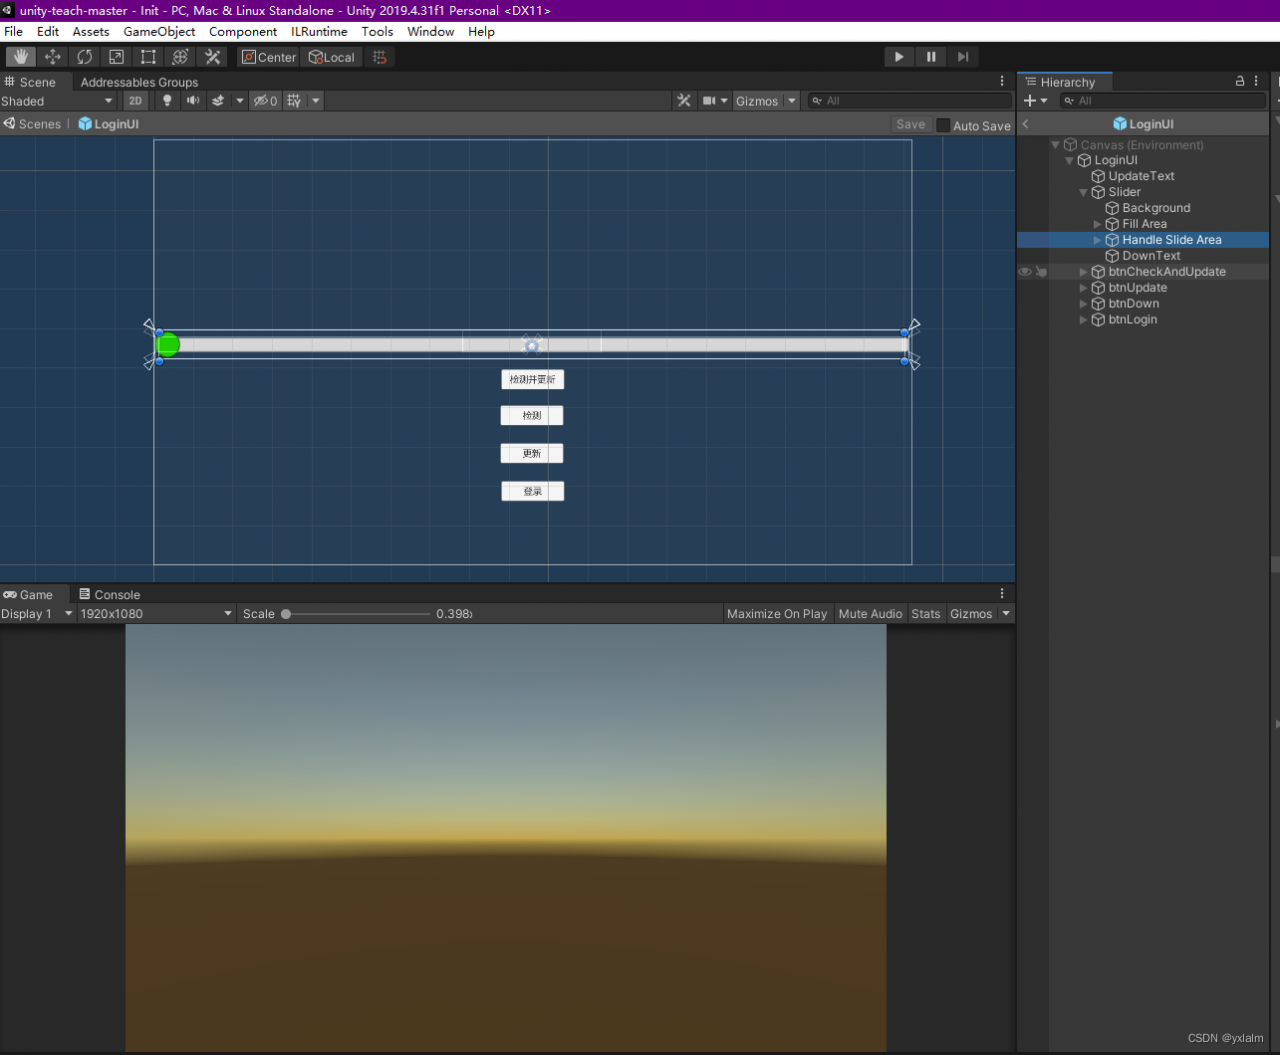This screenshot has height=1055, width=1280.
Task: Expand the Fill Area tree node
Action: click(x=1097, y=224)
